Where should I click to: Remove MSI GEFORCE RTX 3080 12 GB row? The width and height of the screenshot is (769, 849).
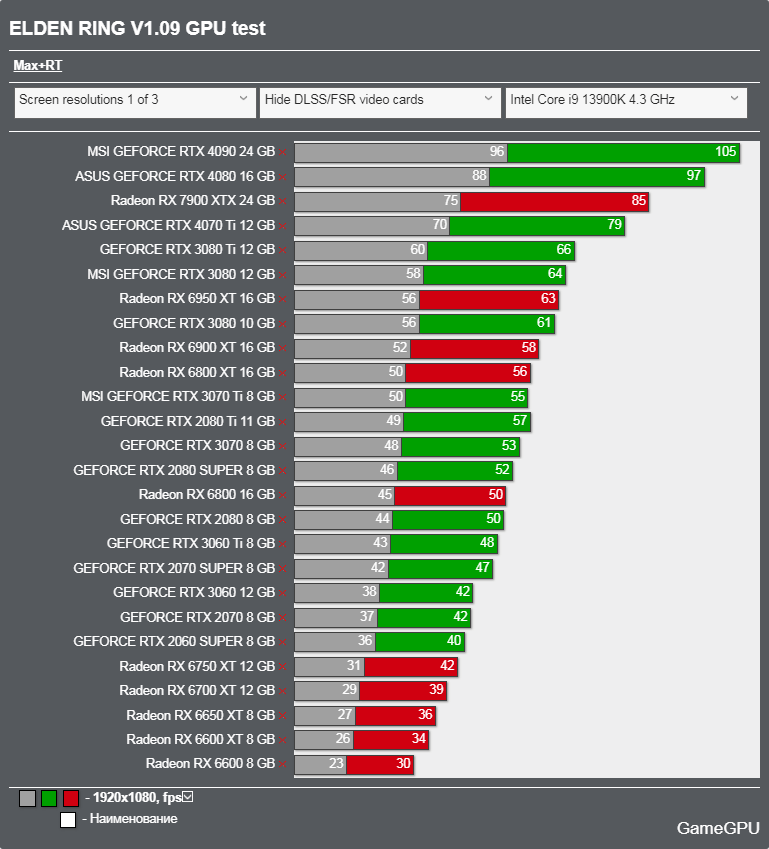pos(283,275)
